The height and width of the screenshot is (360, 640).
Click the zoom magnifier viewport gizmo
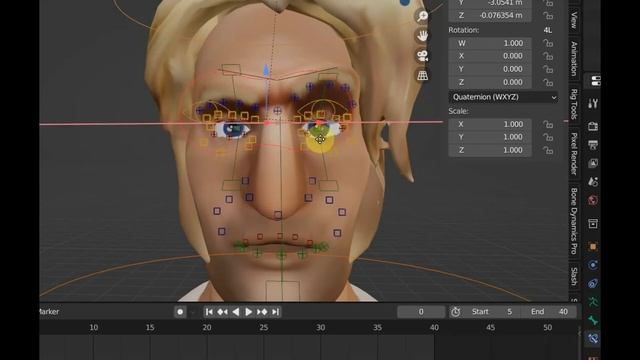click(x=422, y=16)
